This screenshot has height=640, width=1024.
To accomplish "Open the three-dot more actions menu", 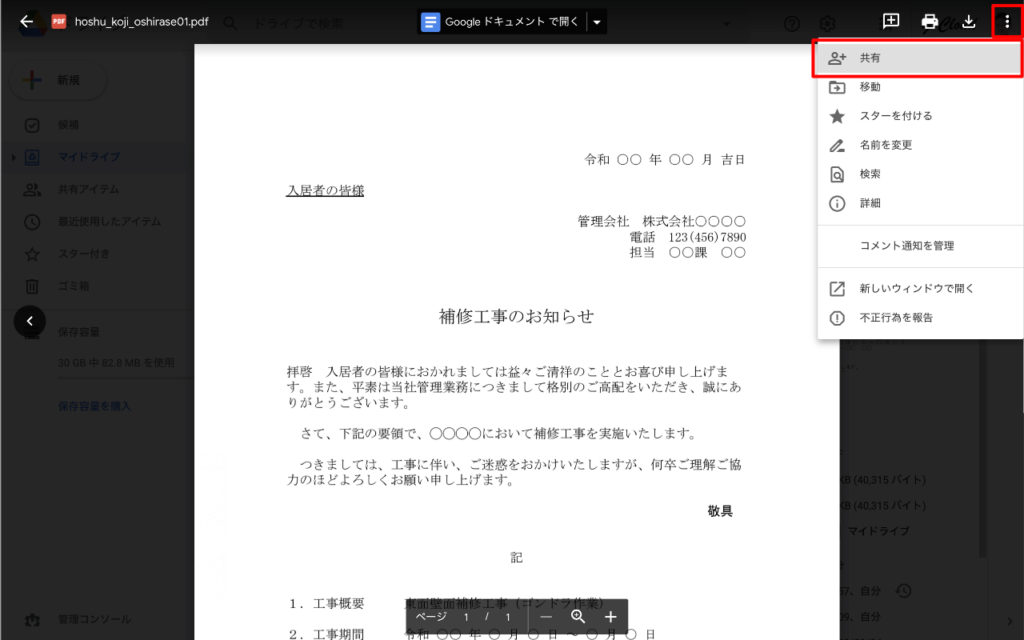I will [1007, 22].
